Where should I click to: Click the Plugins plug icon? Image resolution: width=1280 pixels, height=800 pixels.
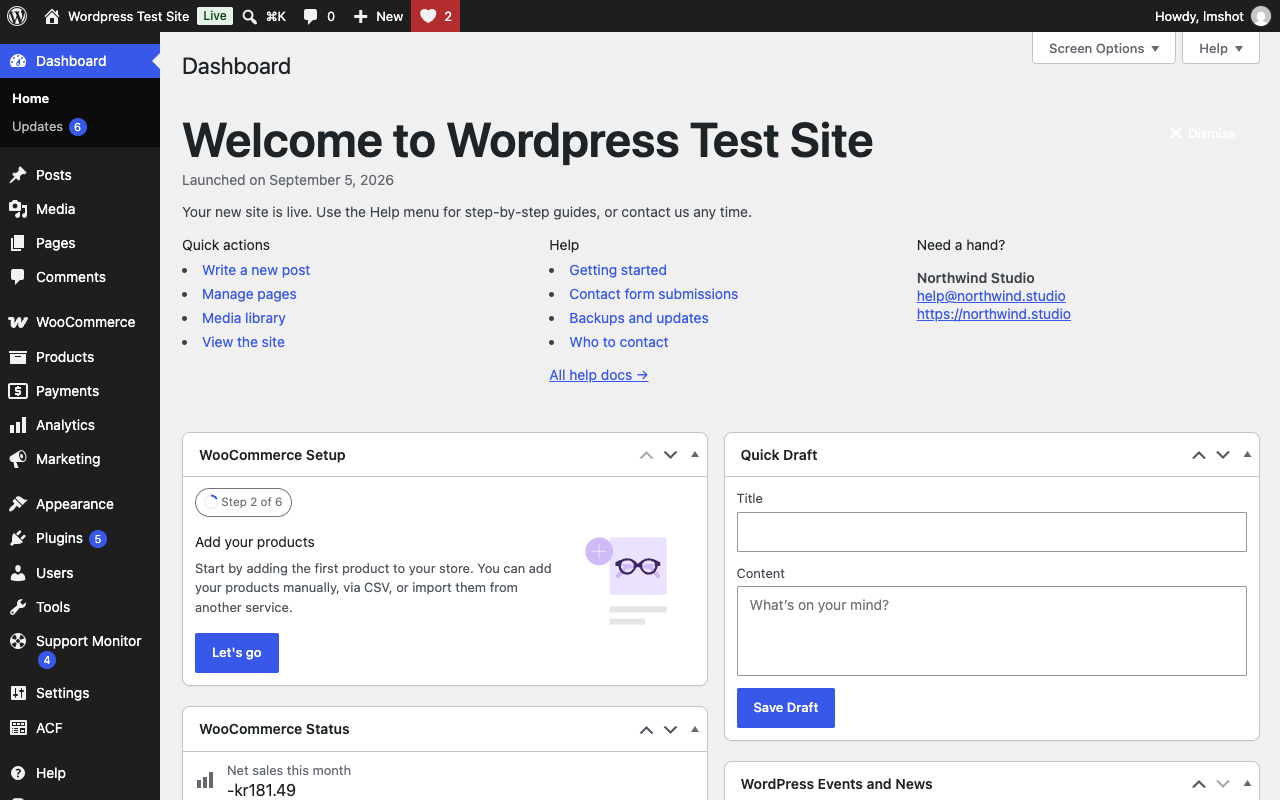(18, 538)
